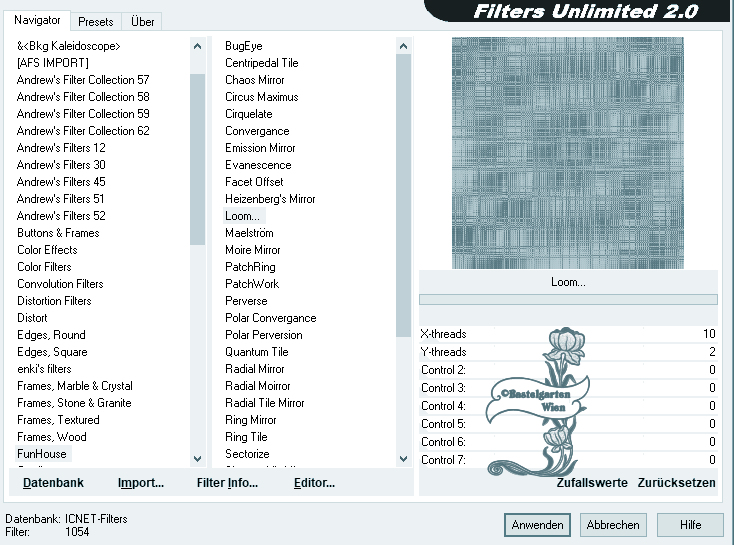Click the category list scroll-up arrow
Viewport: 734px width, 545px height.
[198, 46]
